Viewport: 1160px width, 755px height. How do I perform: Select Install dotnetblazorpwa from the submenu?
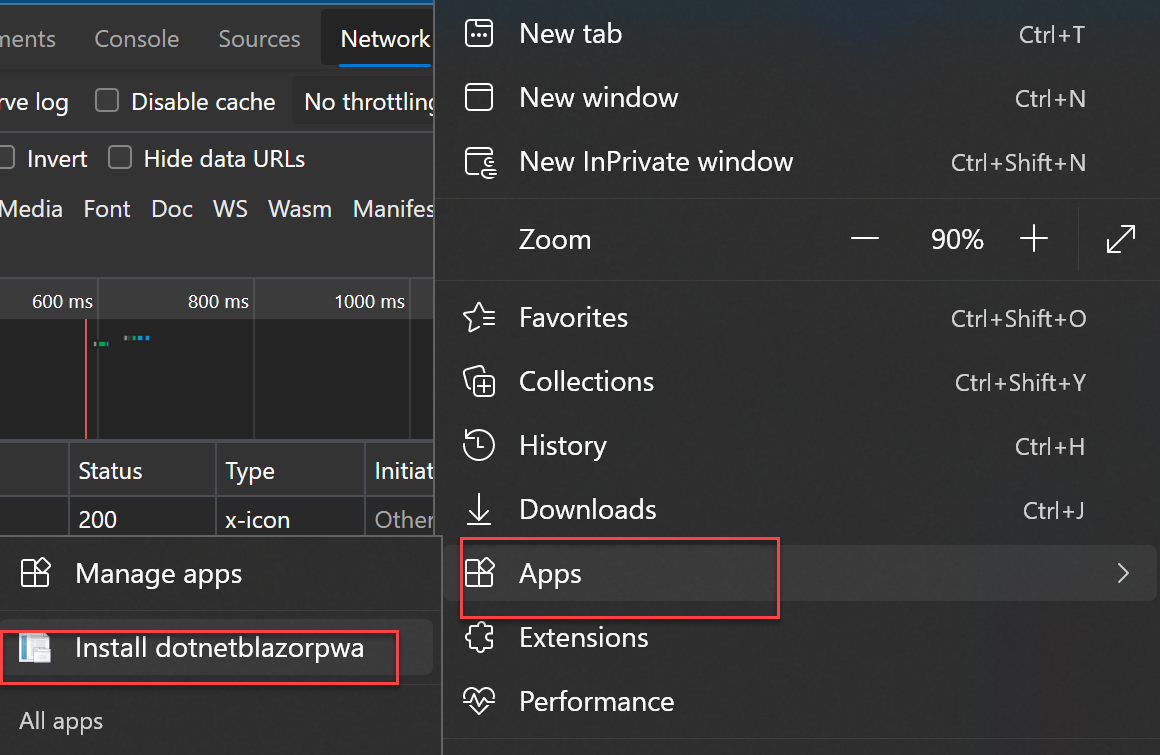(x=218, y=648)
